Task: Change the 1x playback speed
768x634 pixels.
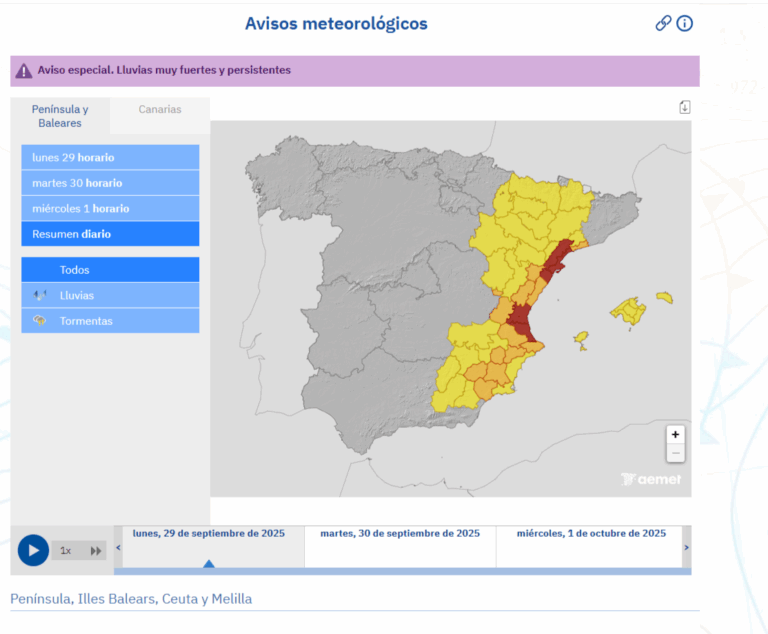Action: 66,551
